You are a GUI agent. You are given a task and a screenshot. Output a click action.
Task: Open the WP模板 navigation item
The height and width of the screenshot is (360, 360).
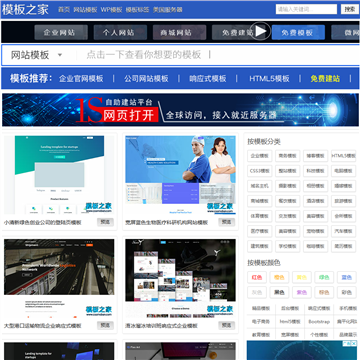111,10
